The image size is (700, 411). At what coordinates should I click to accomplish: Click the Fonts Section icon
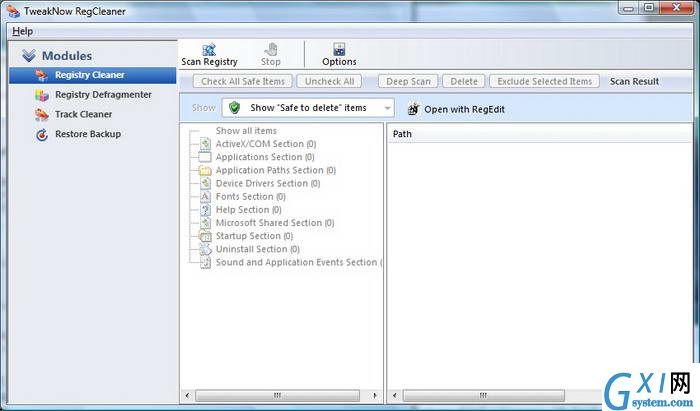[205, 197]
